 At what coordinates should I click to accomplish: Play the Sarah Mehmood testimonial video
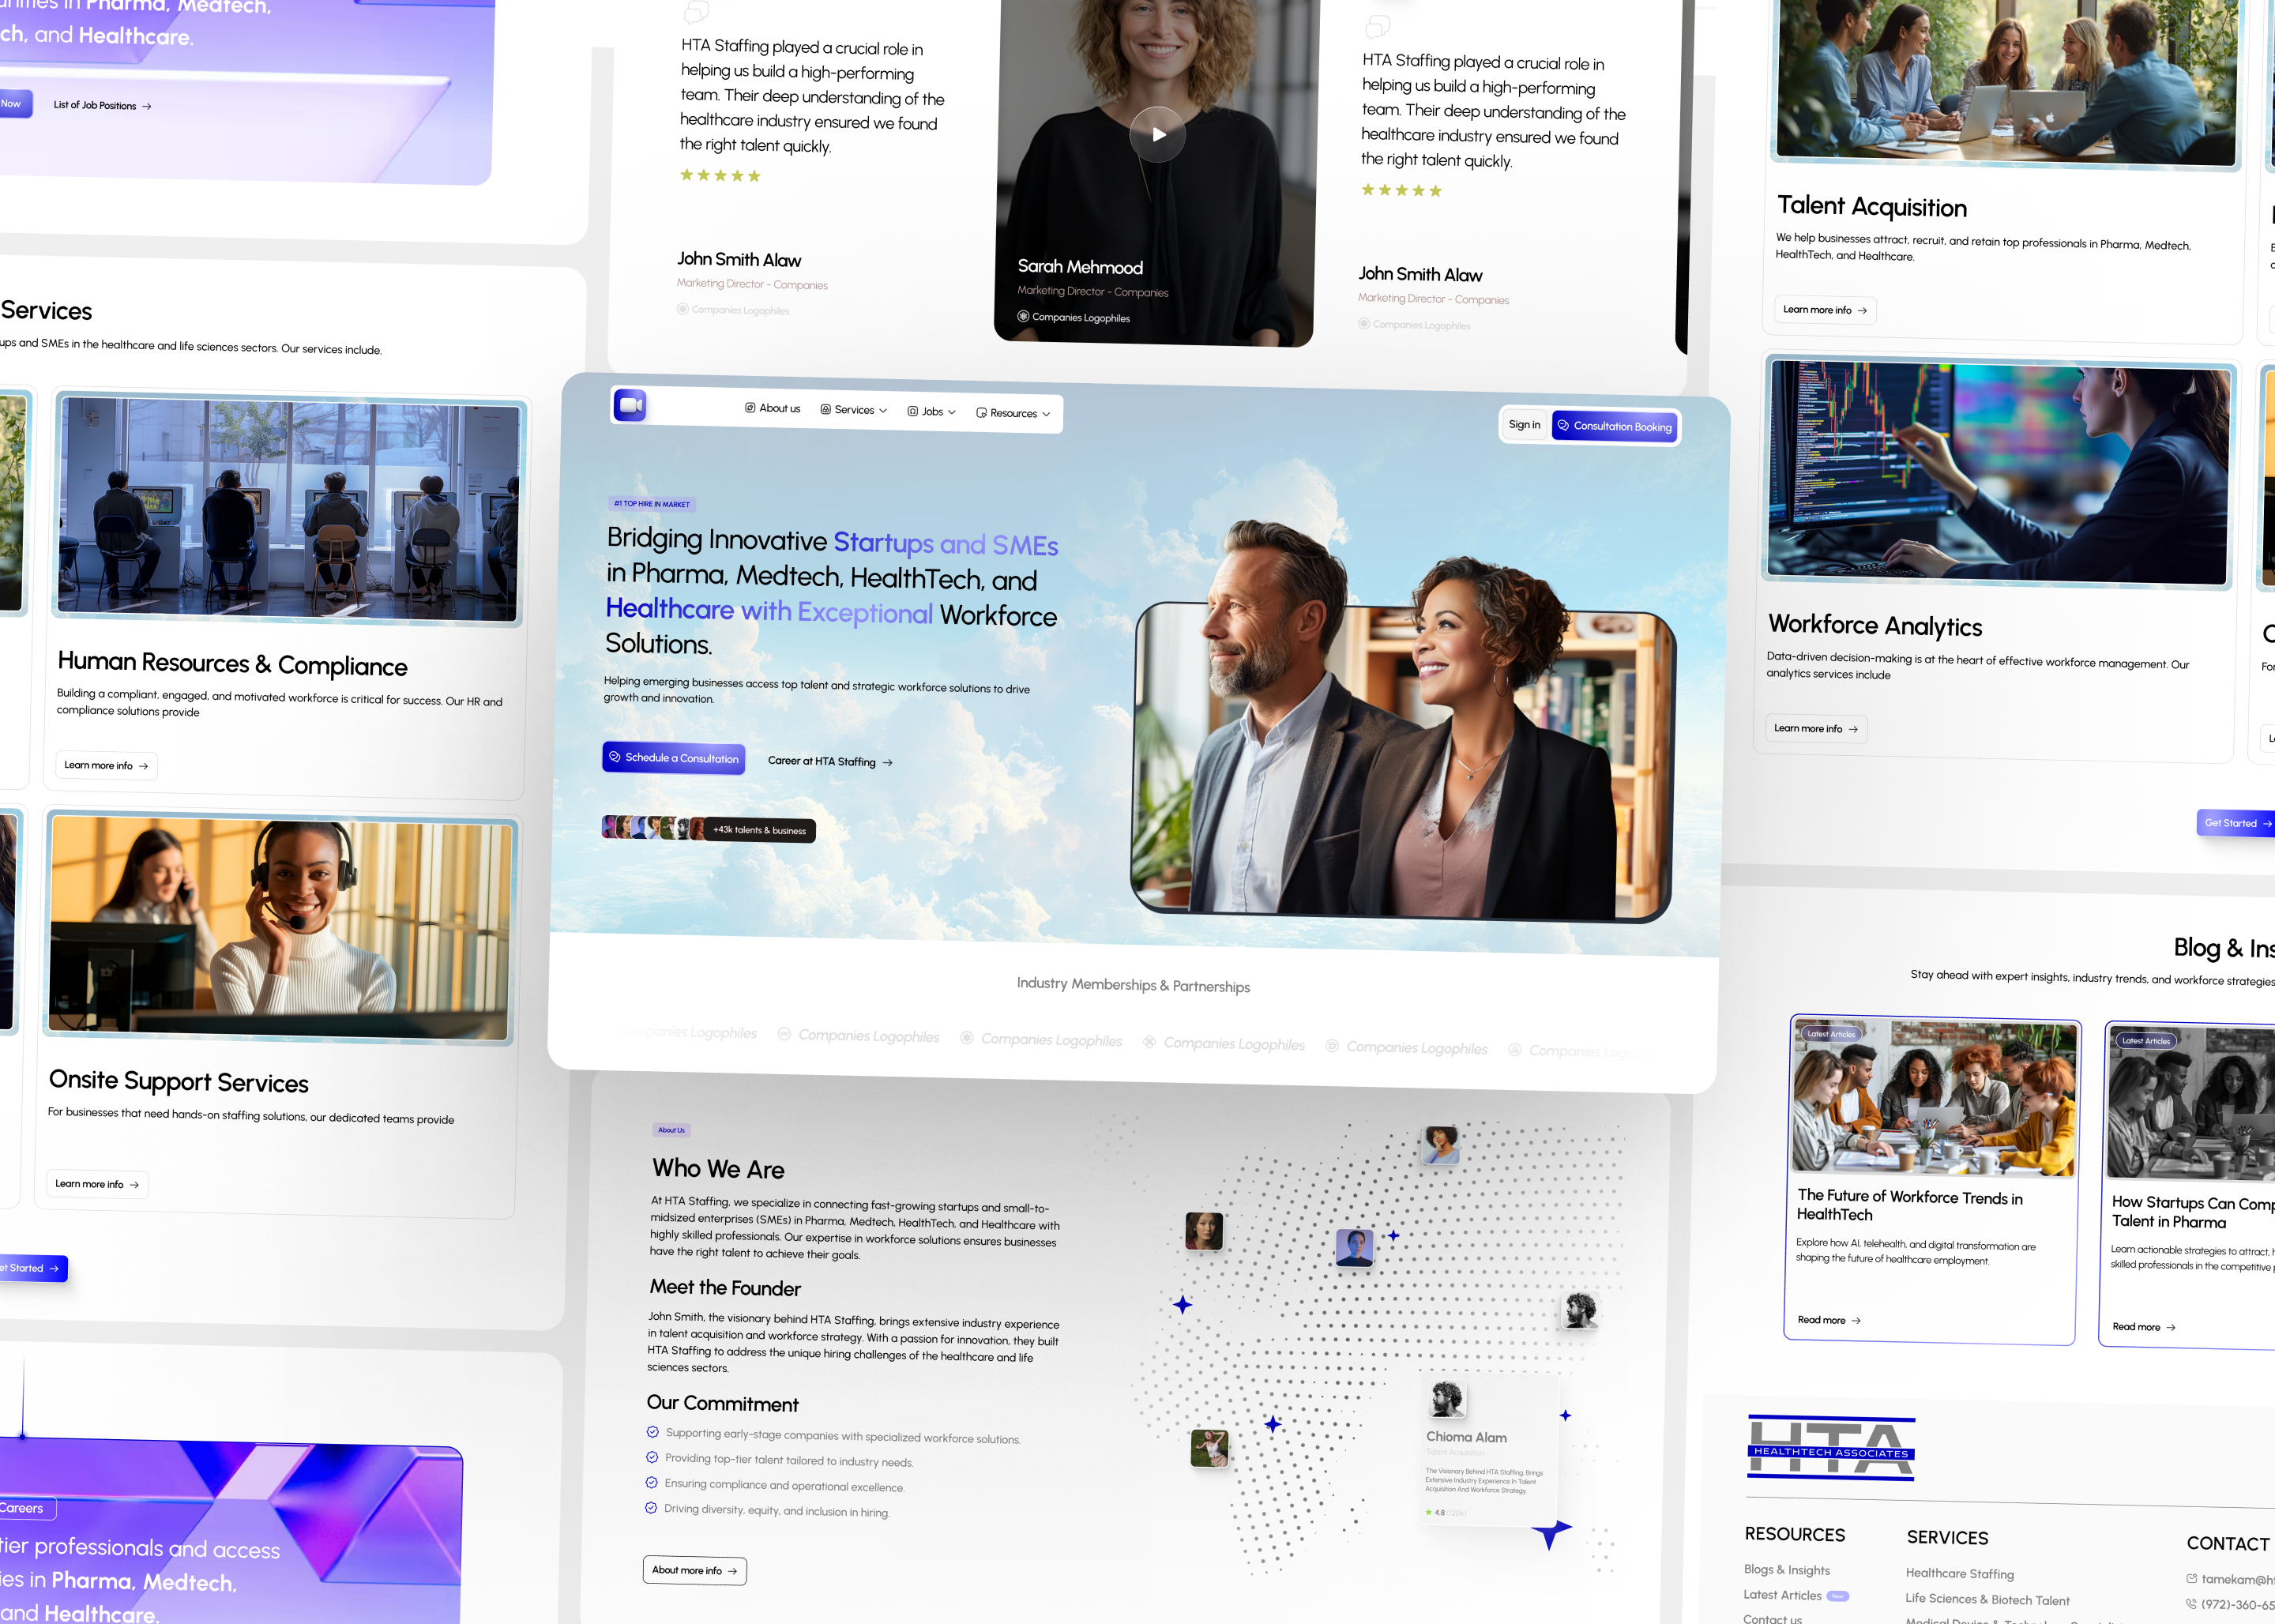1157,134
